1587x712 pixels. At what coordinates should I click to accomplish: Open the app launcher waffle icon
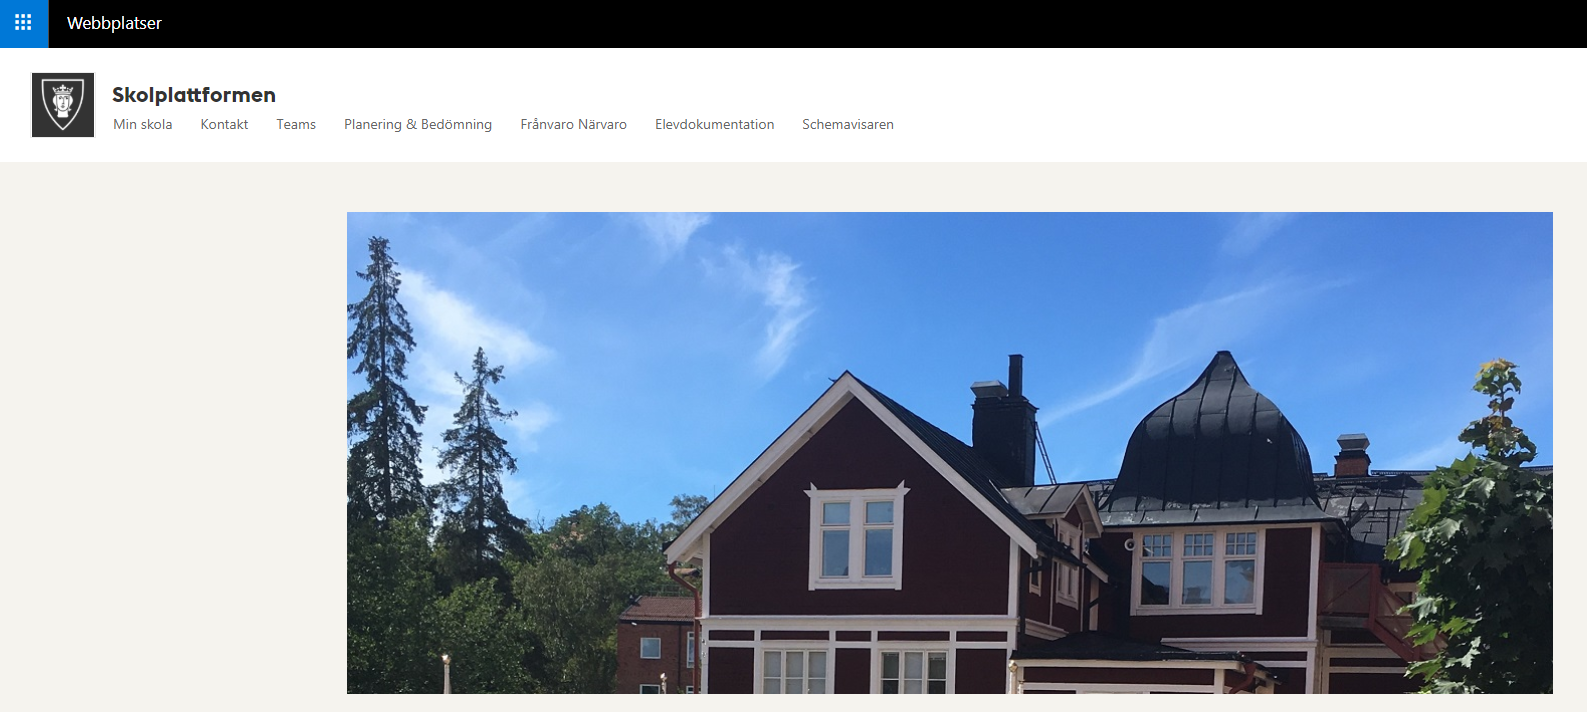pyautogui.click(x=24, y=23)
